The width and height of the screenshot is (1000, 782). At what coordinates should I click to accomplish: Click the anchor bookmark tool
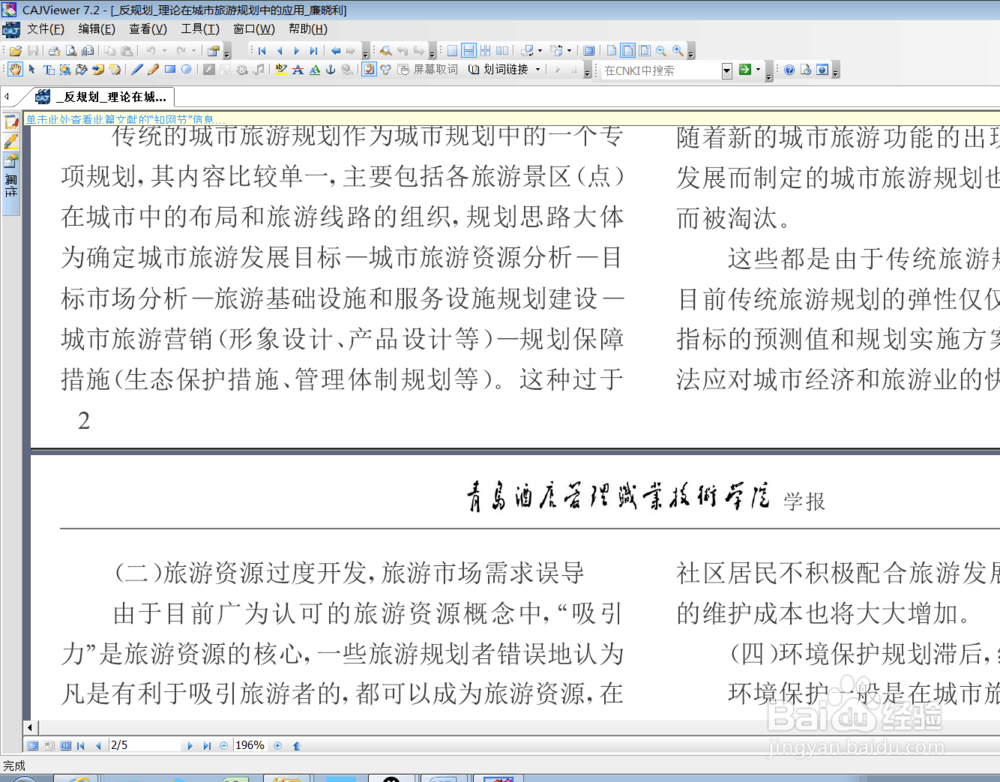click(330, 70)
